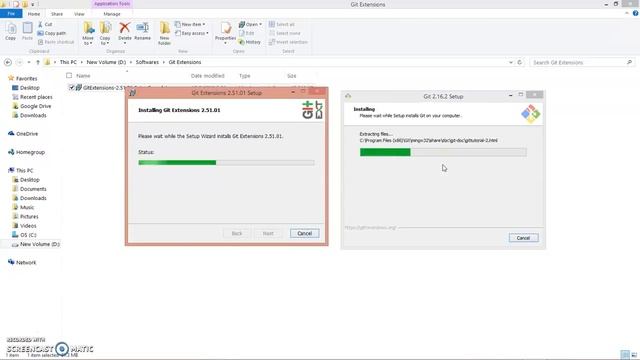Open the address bar history dropdown
Image resolution: width=640 pixels, height=360 pixels.
[511, 62]
